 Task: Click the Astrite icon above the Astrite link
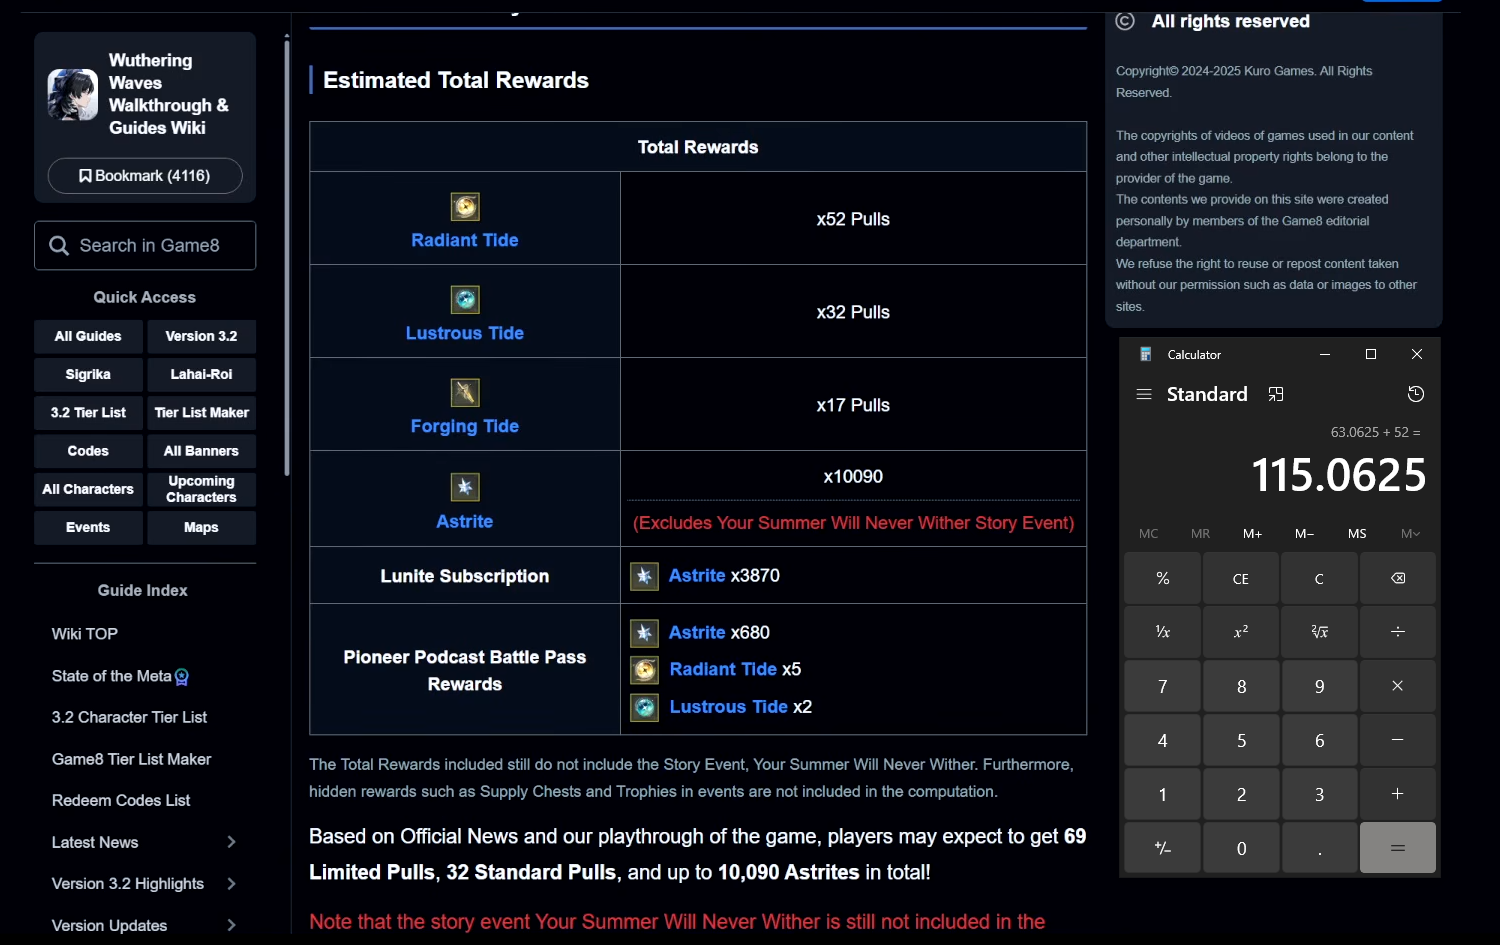click(x=465, y=487)
